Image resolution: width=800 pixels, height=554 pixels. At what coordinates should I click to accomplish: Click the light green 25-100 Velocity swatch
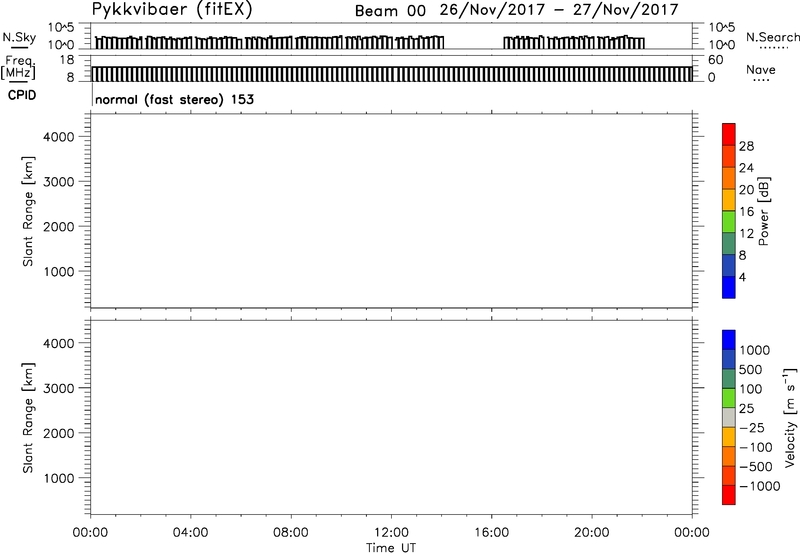729,398
